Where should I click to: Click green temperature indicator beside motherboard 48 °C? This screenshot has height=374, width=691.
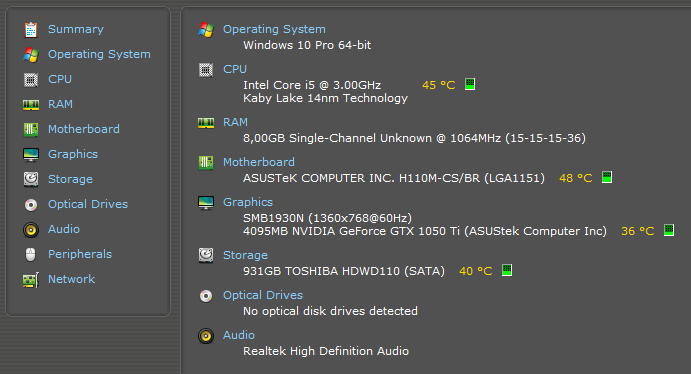[x=607, y=177]
